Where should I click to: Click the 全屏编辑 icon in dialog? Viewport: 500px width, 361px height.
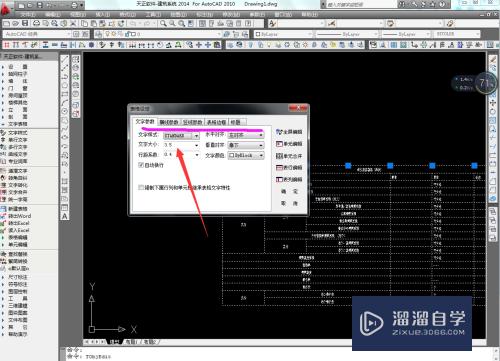click(279, 132)
